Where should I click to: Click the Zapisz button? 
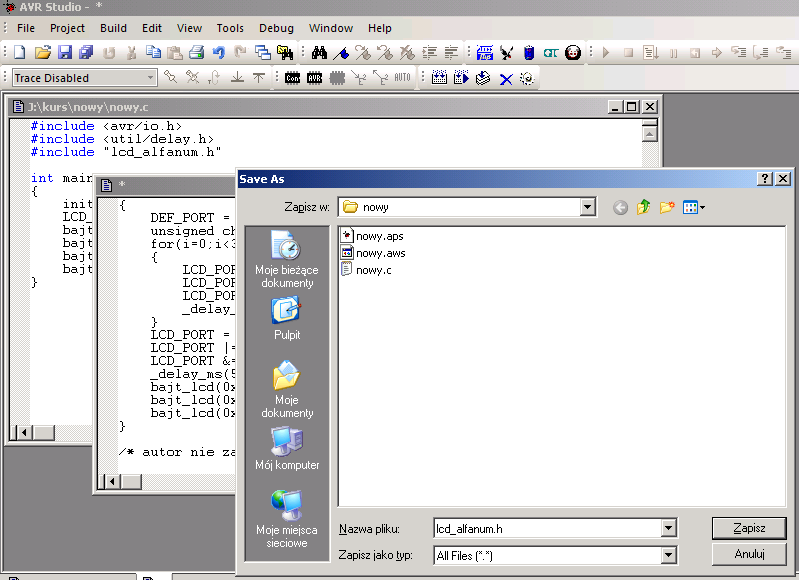[748, 528]
